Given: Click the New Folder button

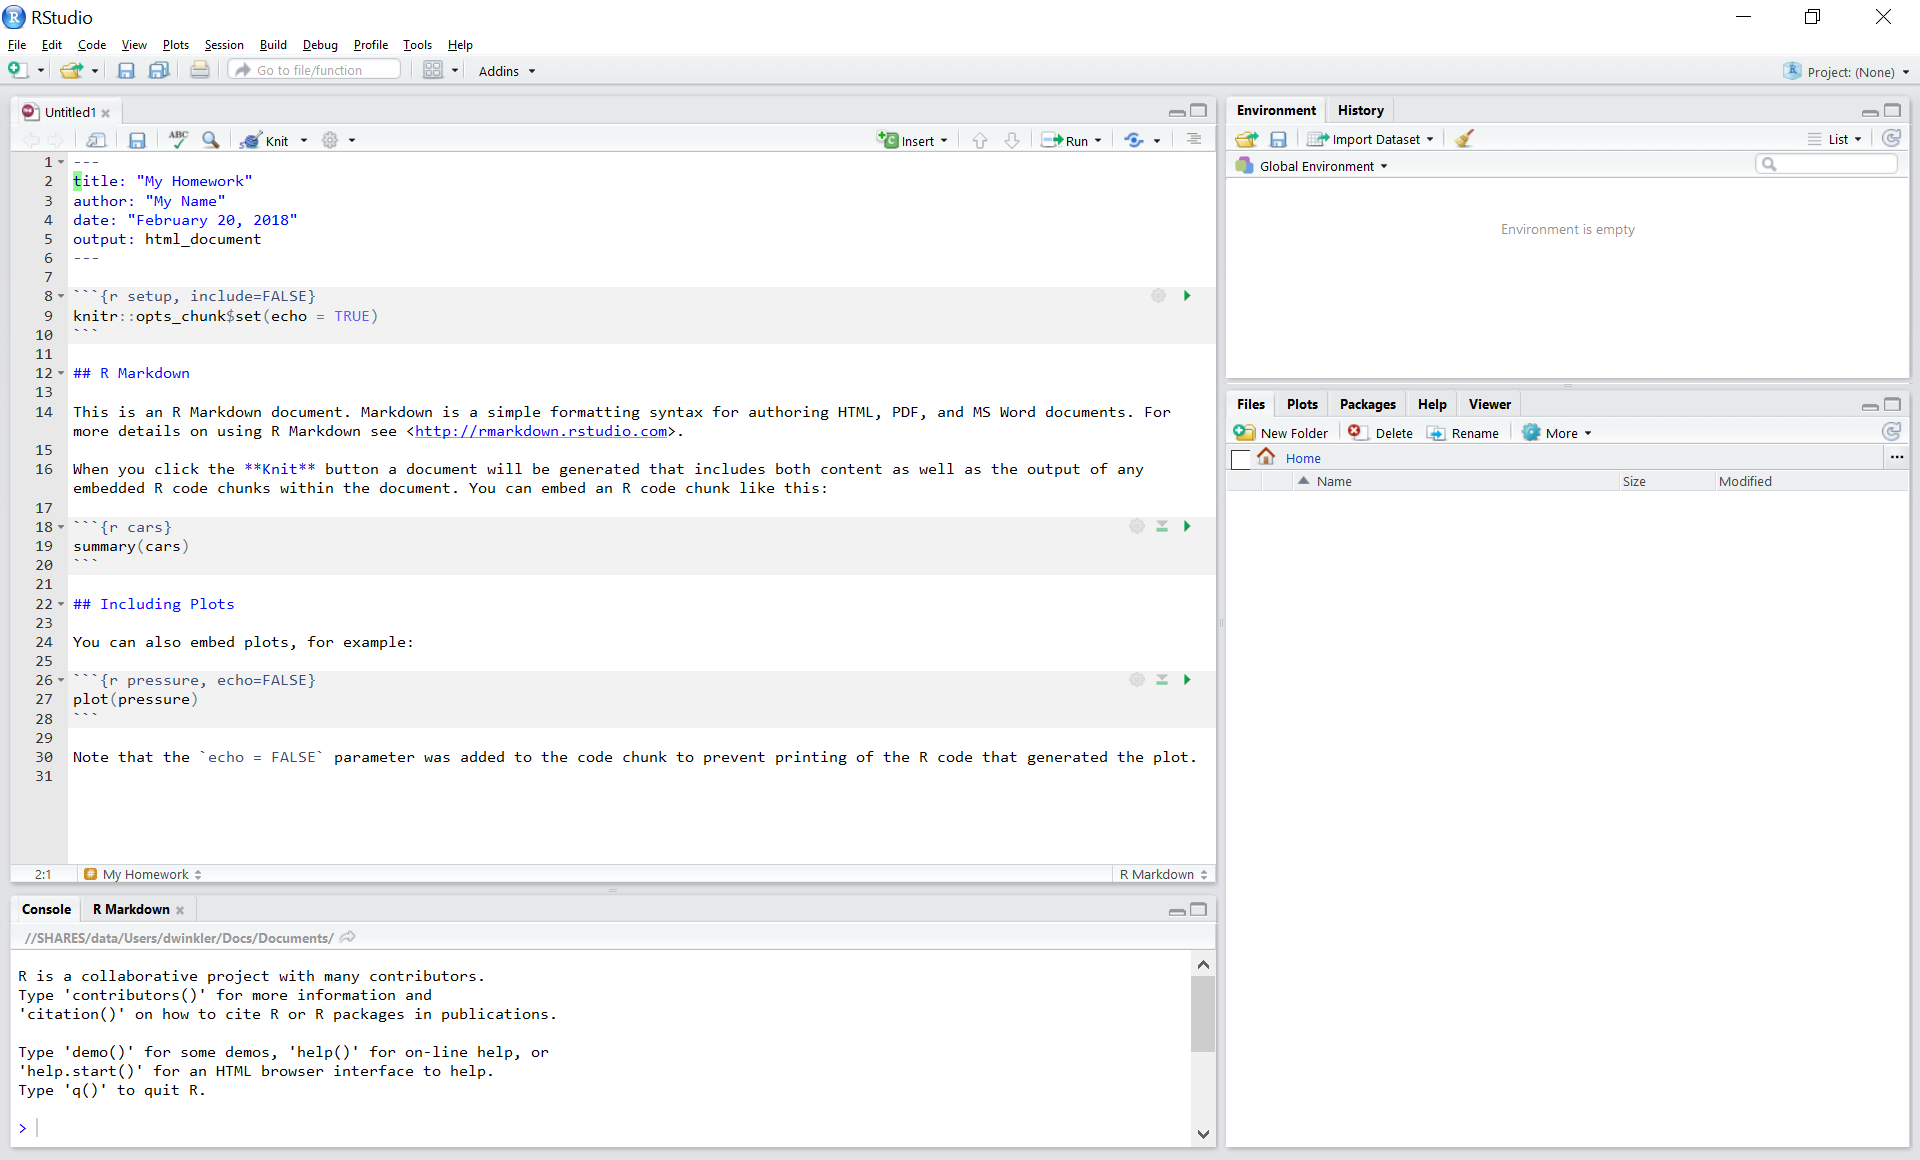Looking at the screenshot, I should click(x=1281, y=433).
